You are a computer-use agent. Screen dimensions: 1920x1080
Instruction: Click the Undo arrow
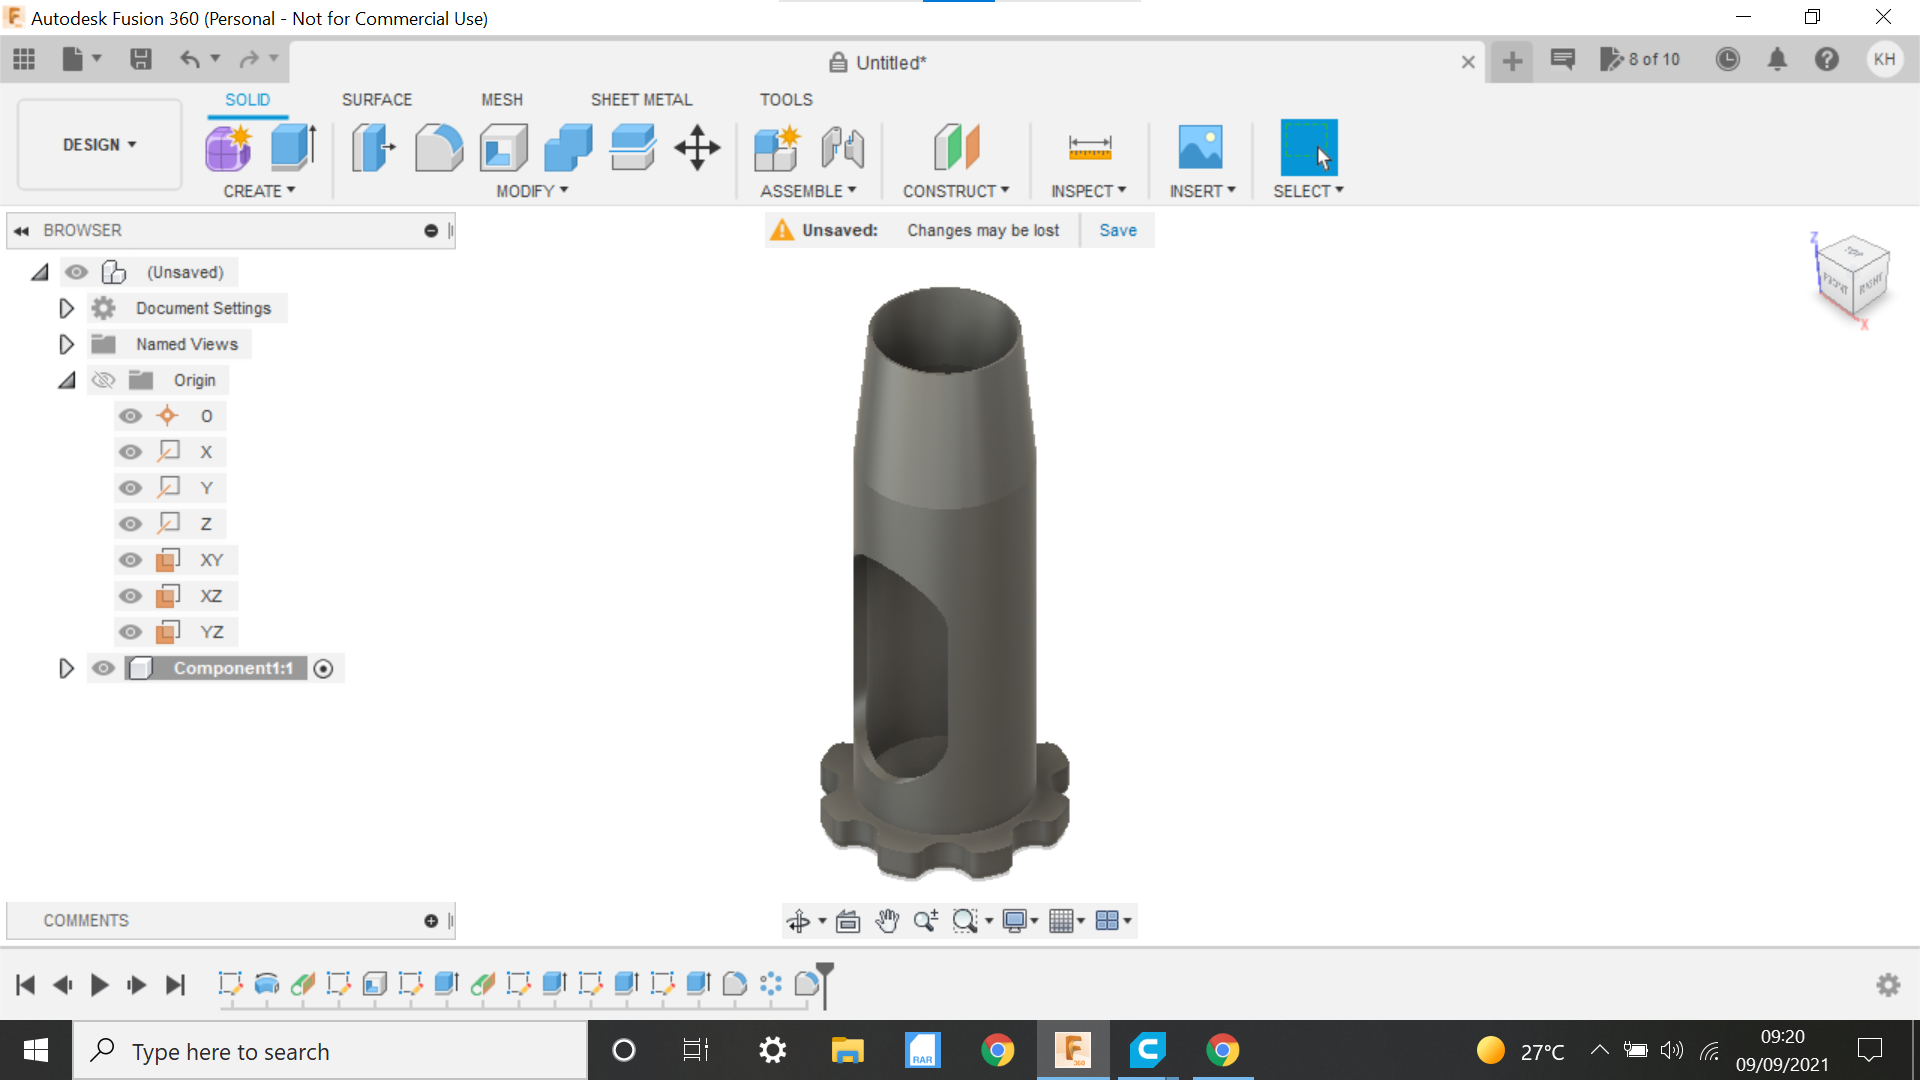(x=190, y=60)
